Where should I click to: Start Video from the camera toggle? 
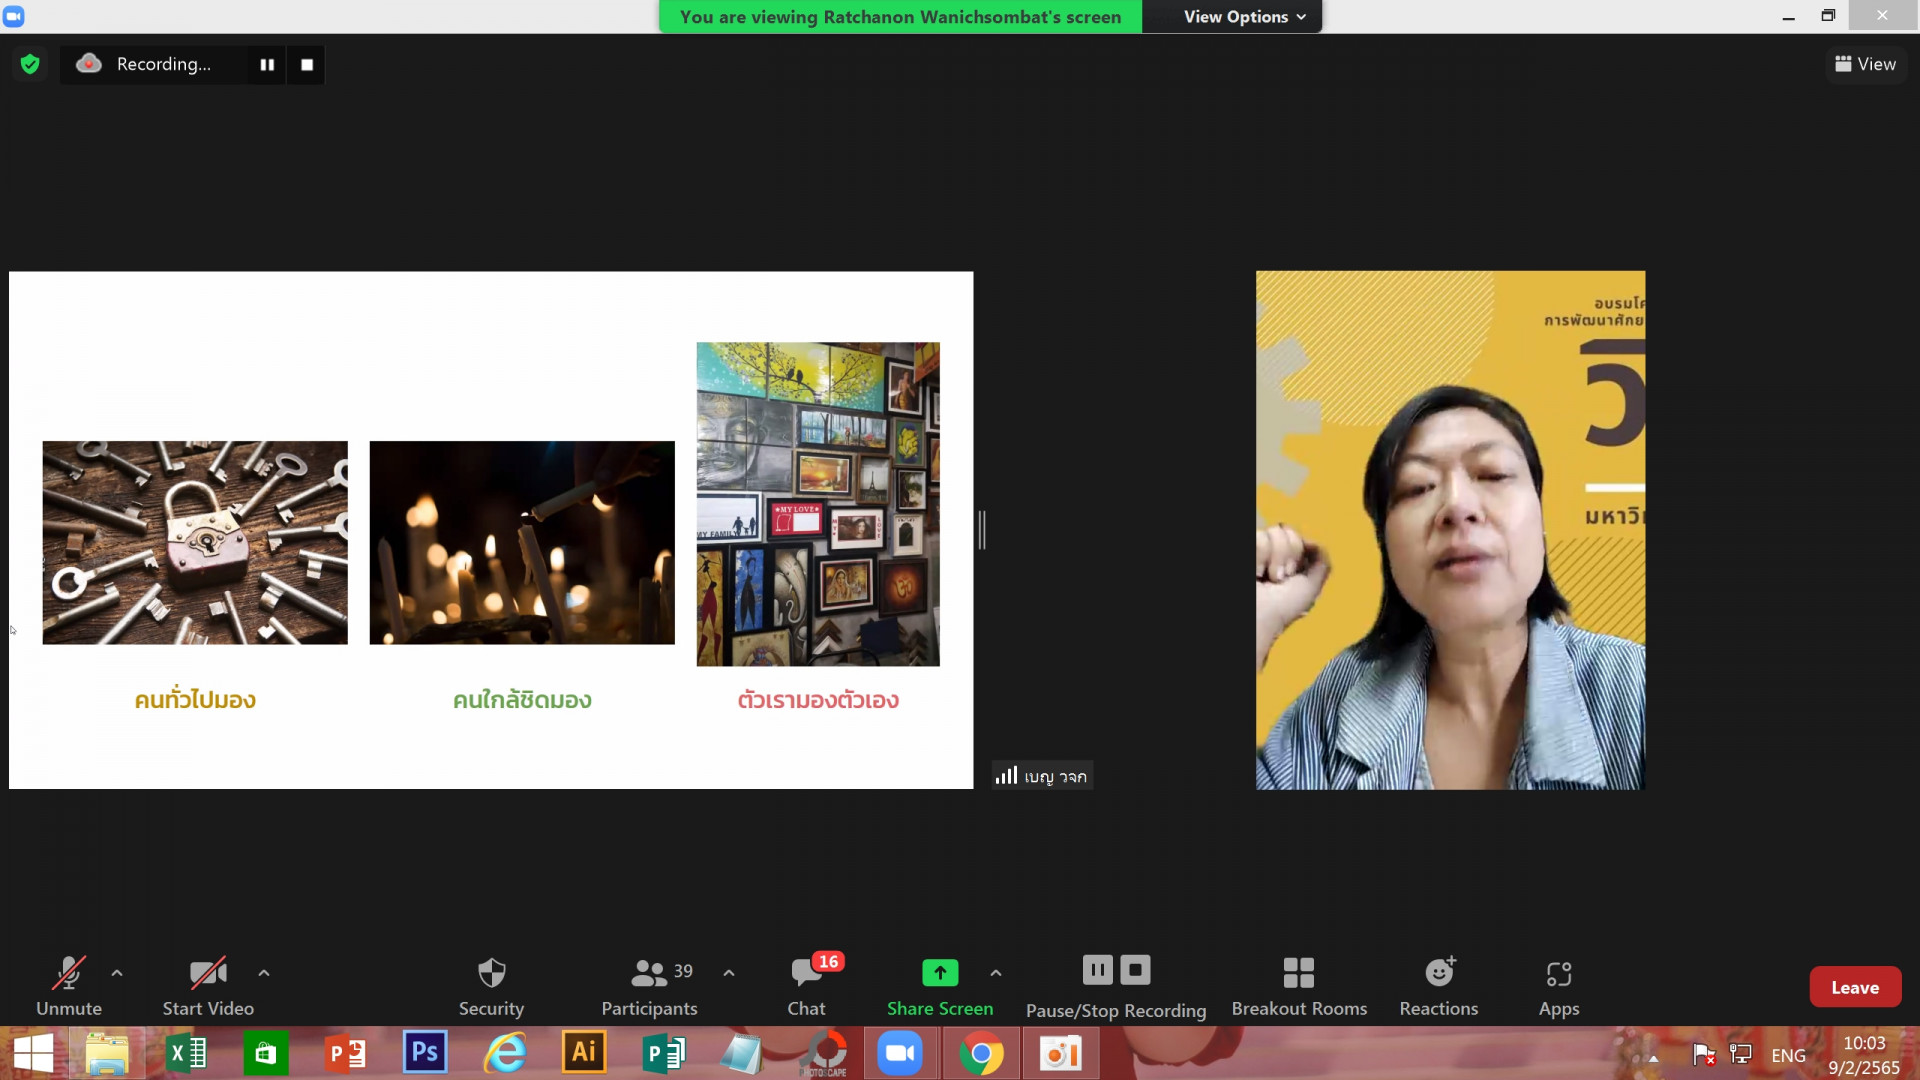tap(208, 986)
